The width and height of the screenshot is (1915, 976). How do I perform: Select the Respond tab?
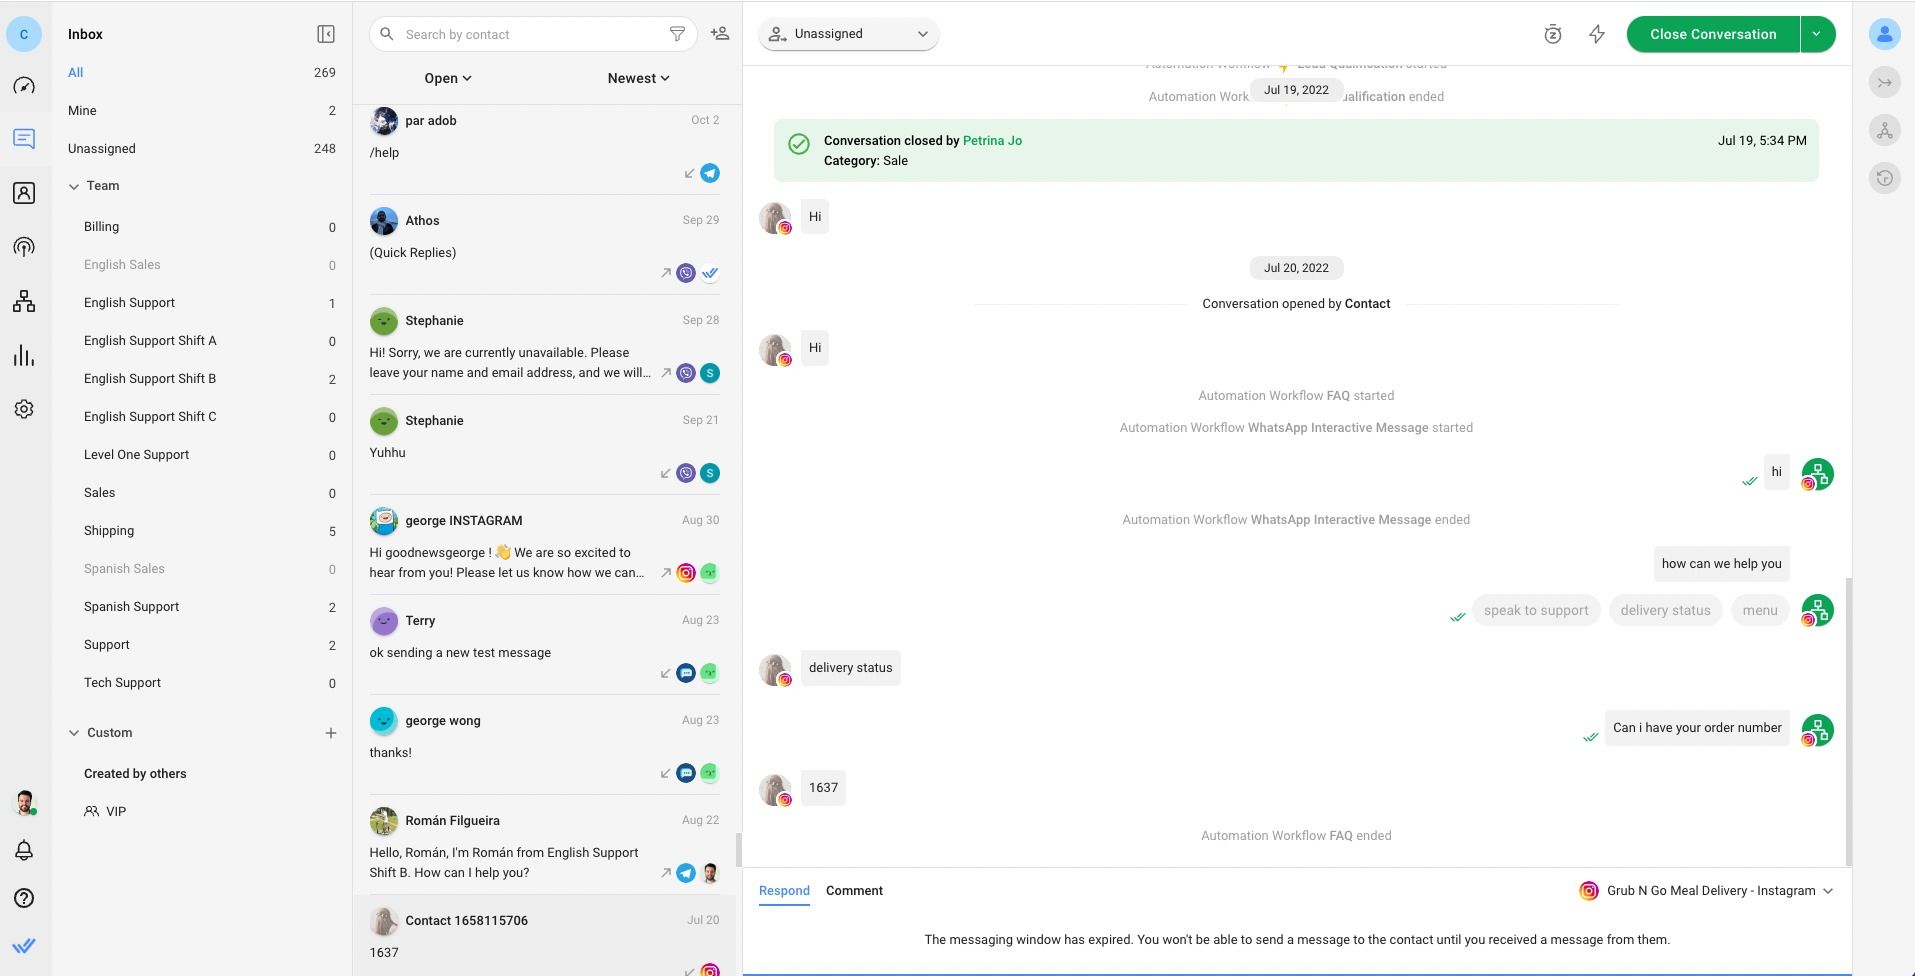(x=784, y=891)
